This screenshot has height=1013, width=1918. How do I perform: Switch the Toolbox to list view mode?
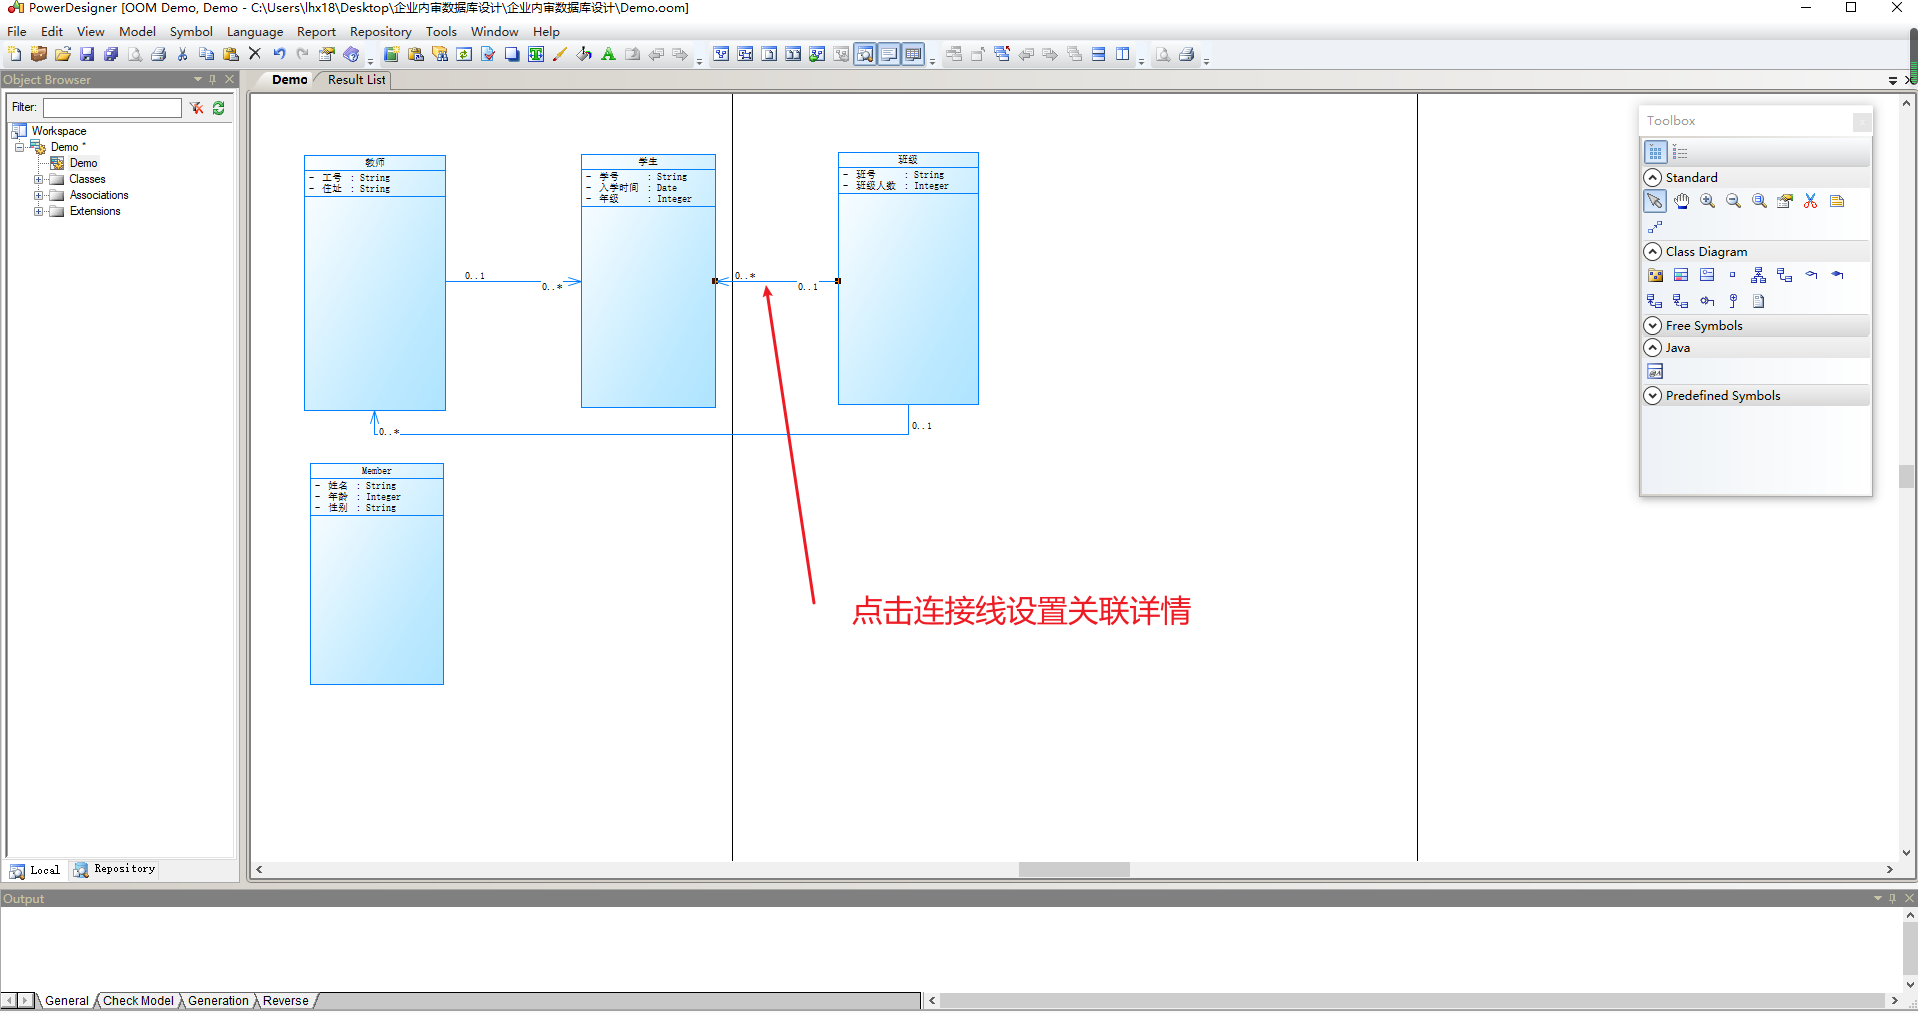point(1680,152)
